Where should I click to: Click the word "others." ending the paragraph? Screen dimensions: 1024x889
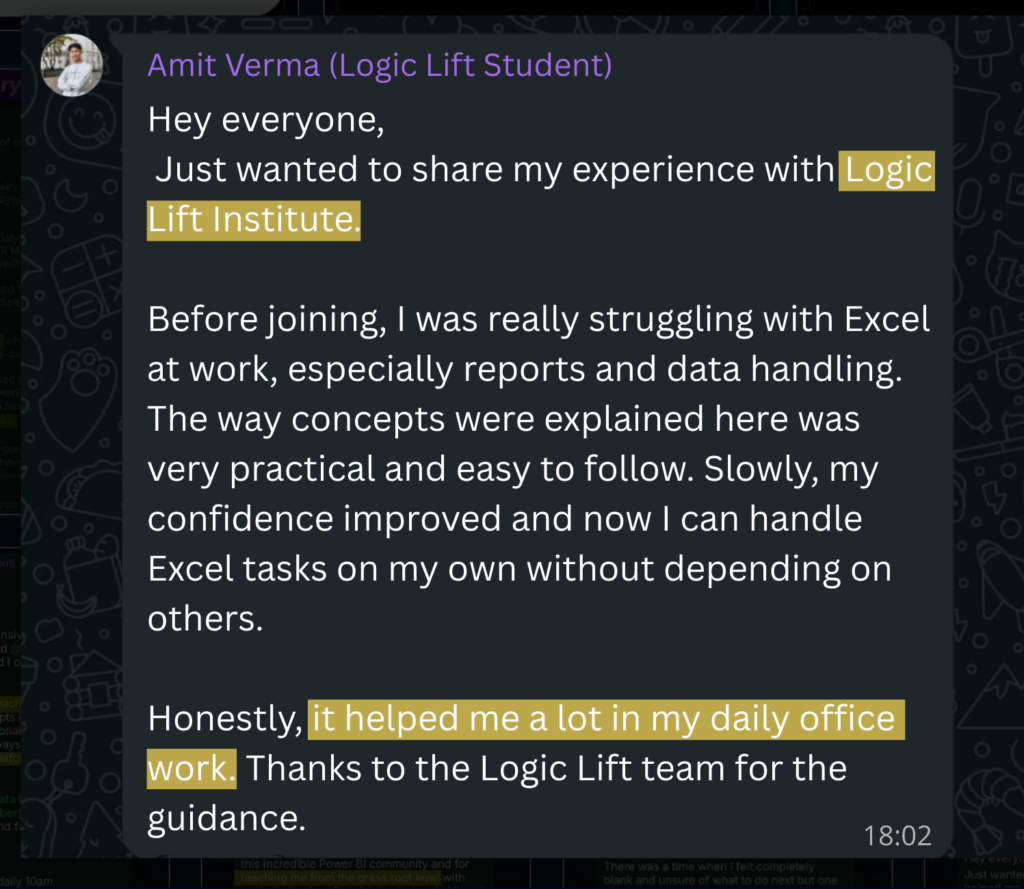point(204,618)
